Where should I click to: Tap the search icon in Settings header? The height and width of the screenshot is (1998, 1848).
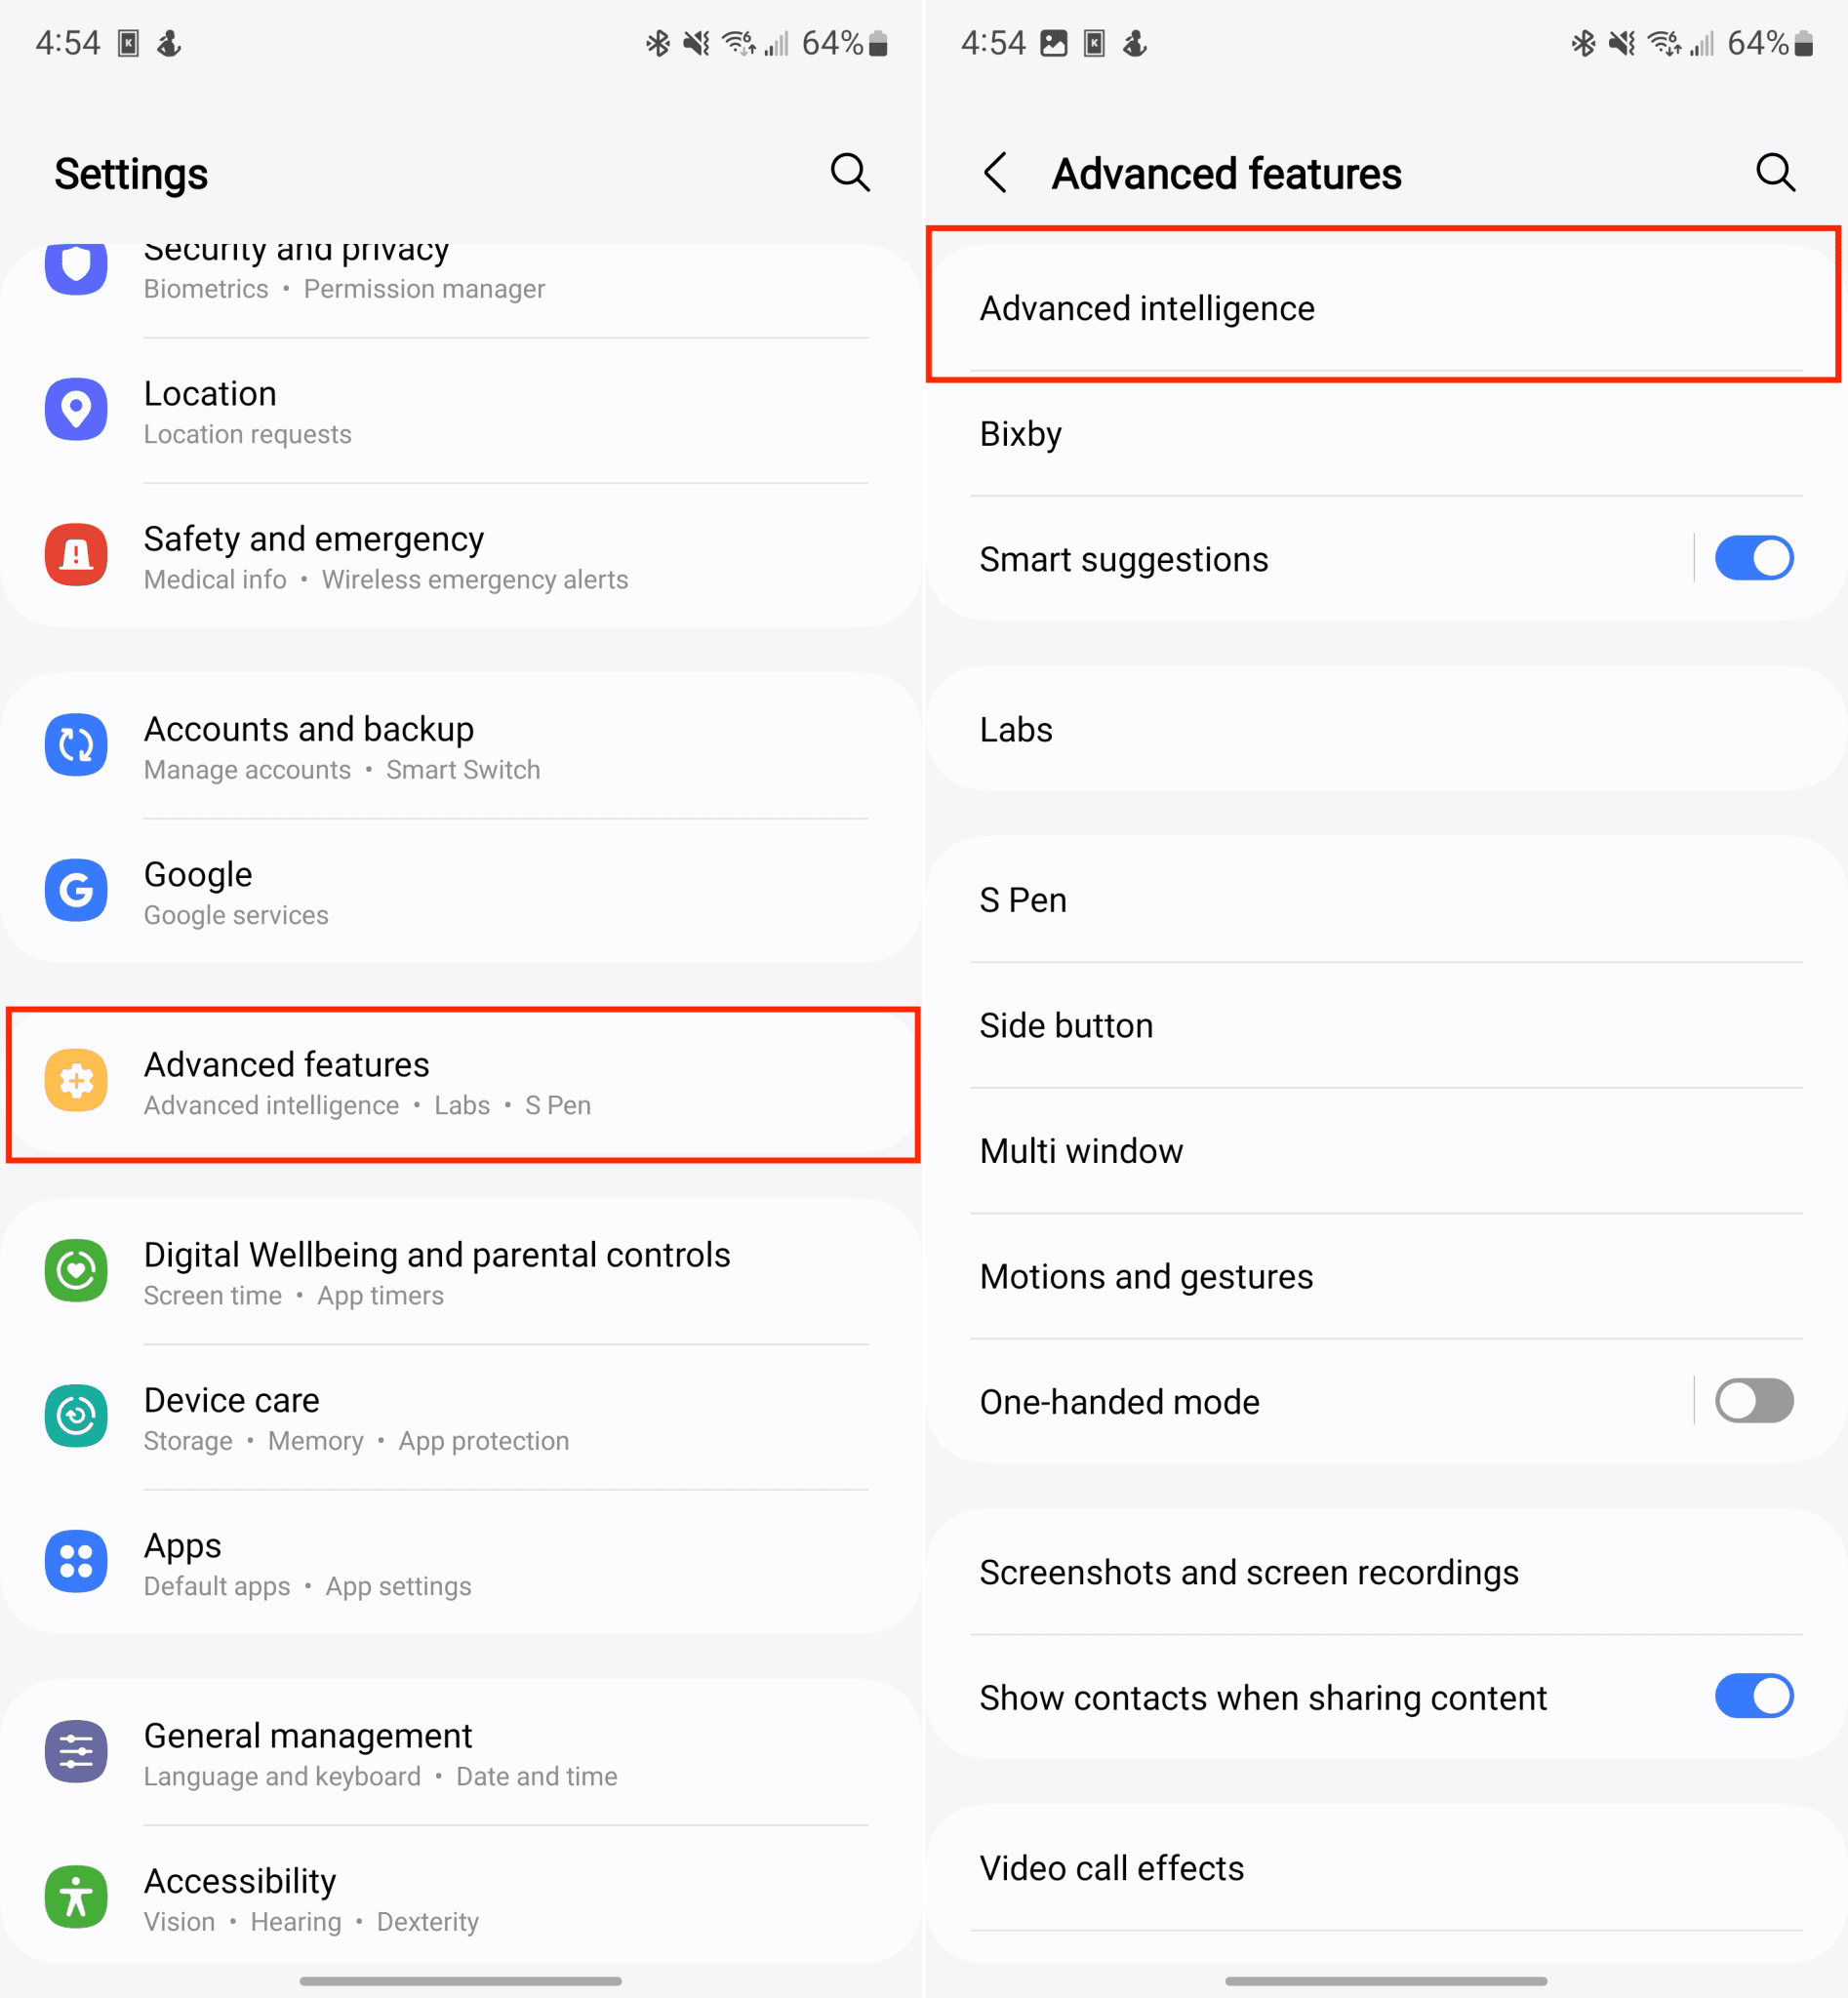[850, 173]
